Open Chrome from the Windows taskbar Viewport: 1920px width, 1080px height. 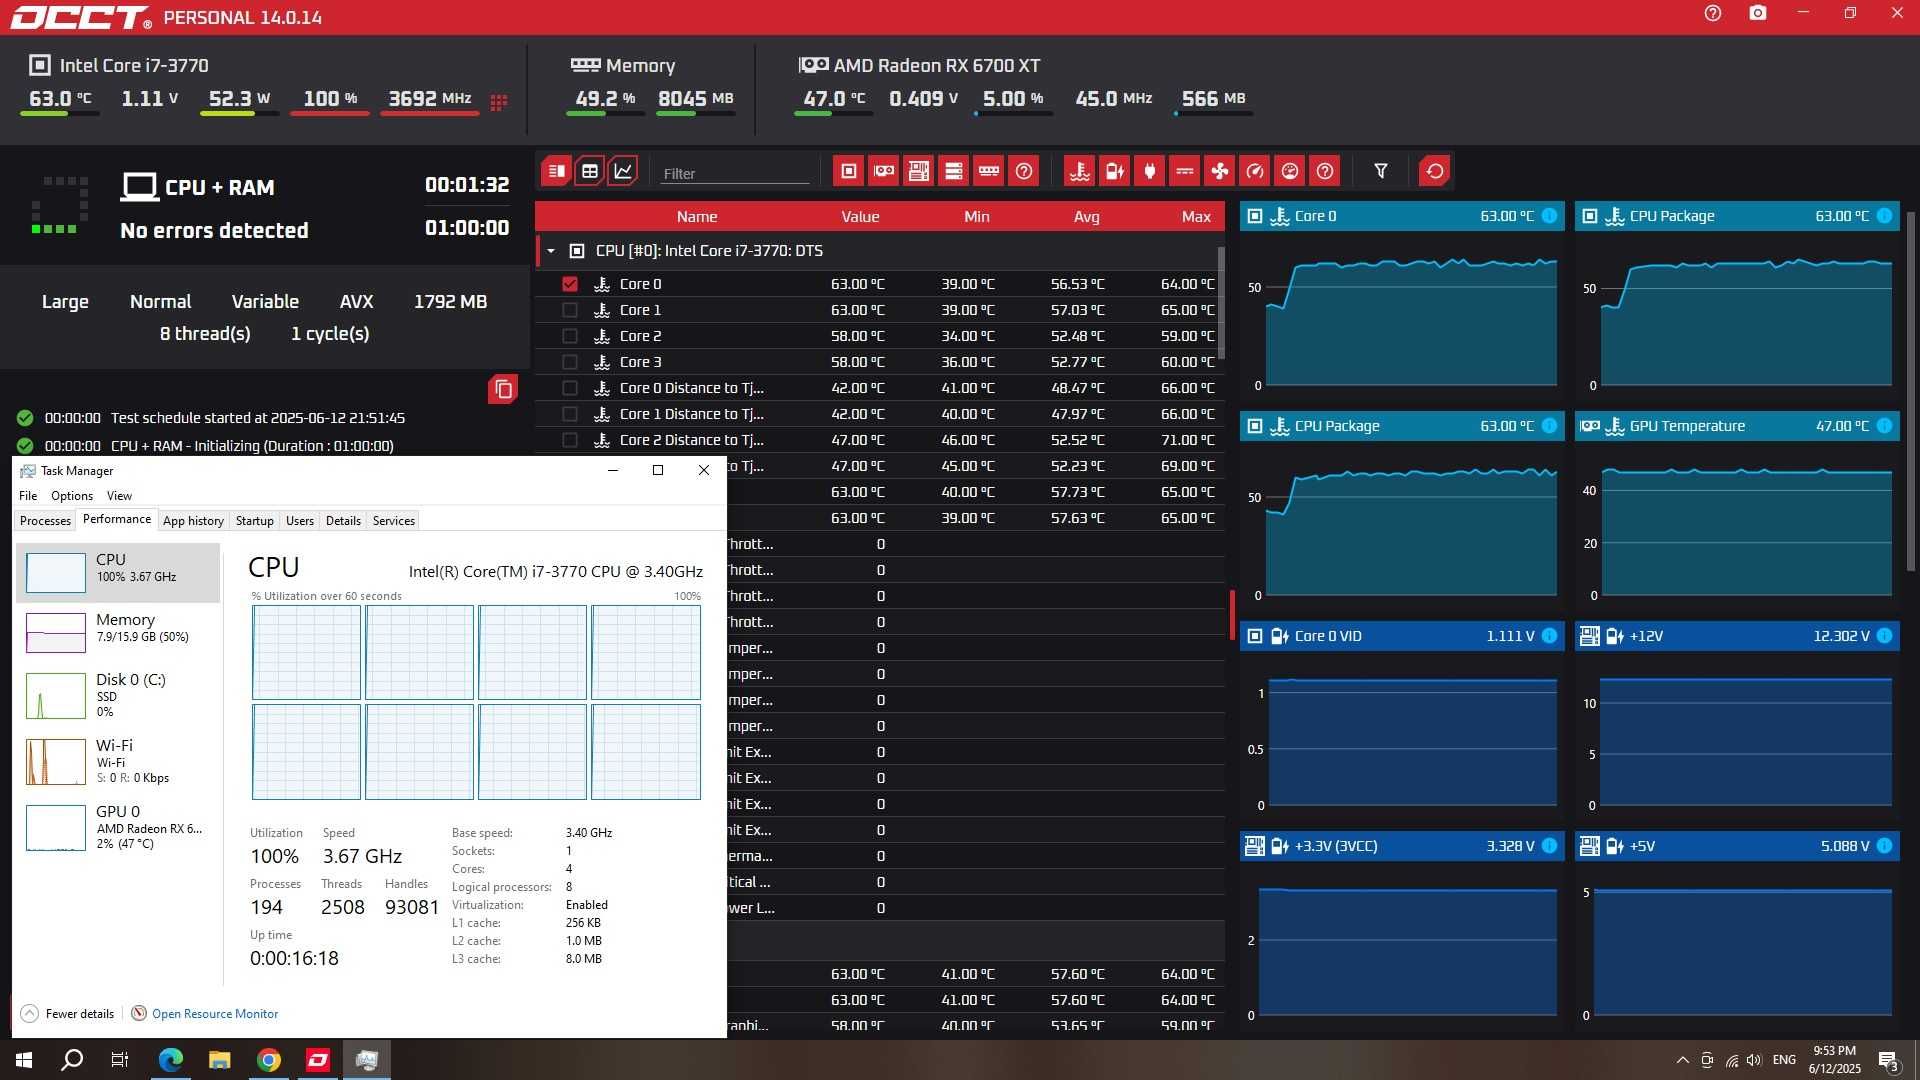[268, 1060]
